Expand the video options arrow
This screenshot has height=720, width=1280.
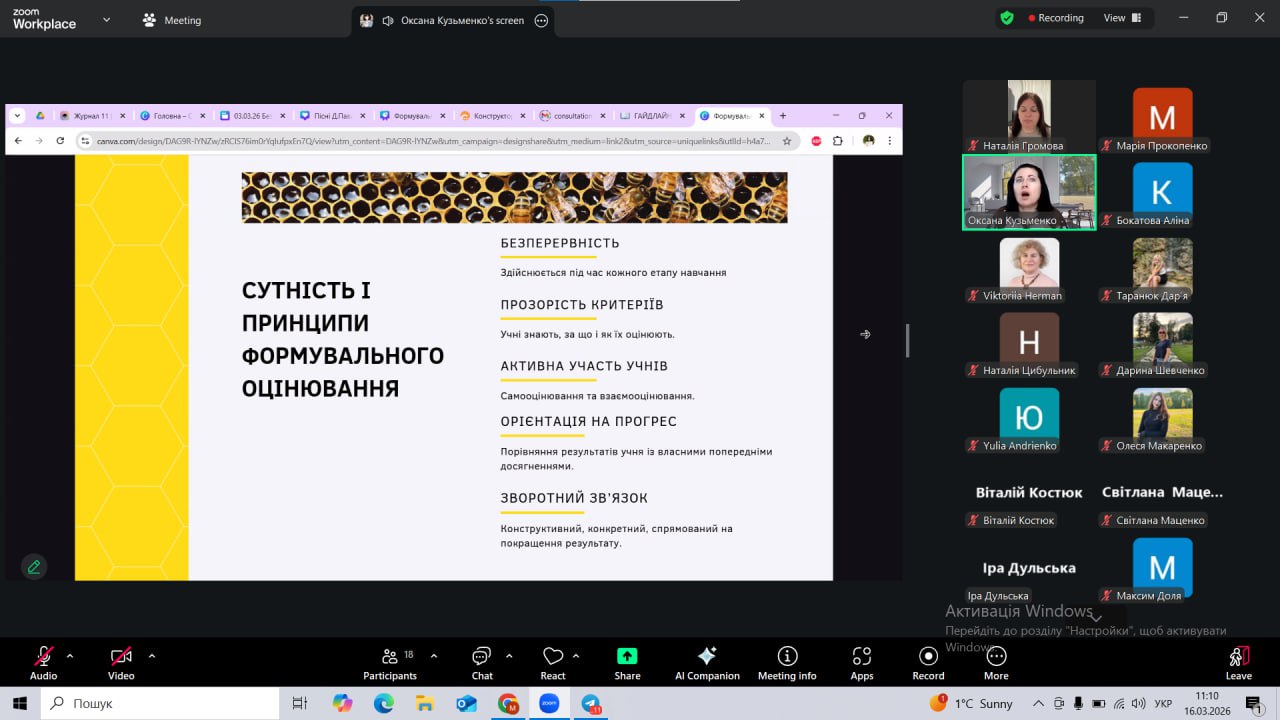pos(152,656)
